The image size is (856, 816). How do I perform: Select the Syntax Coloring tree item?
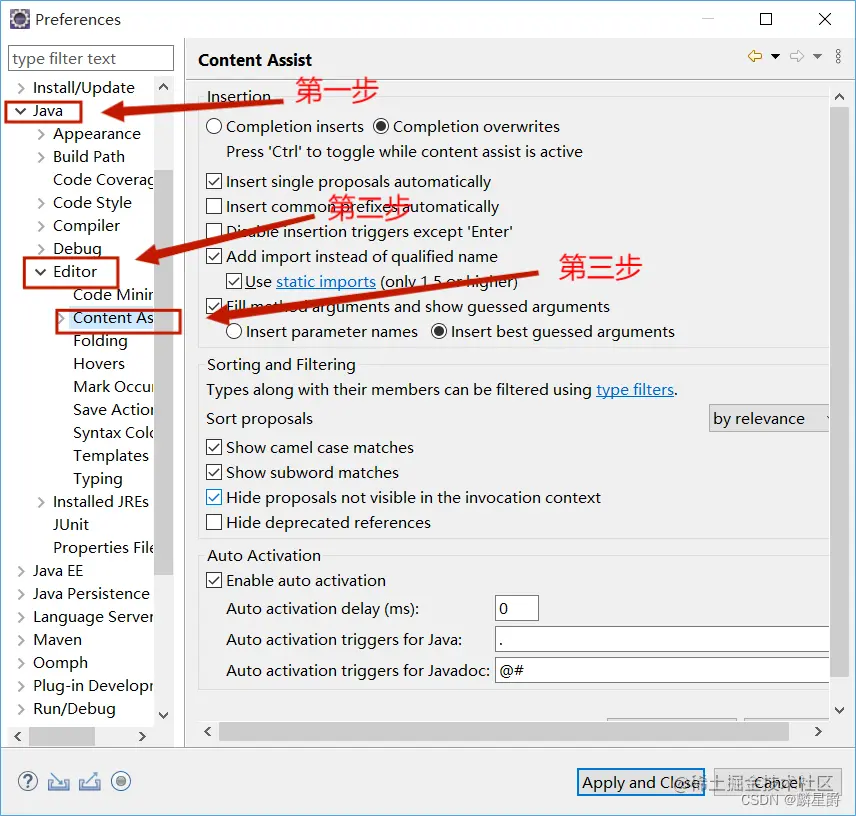pyautogui.click(x=114, y=433)
